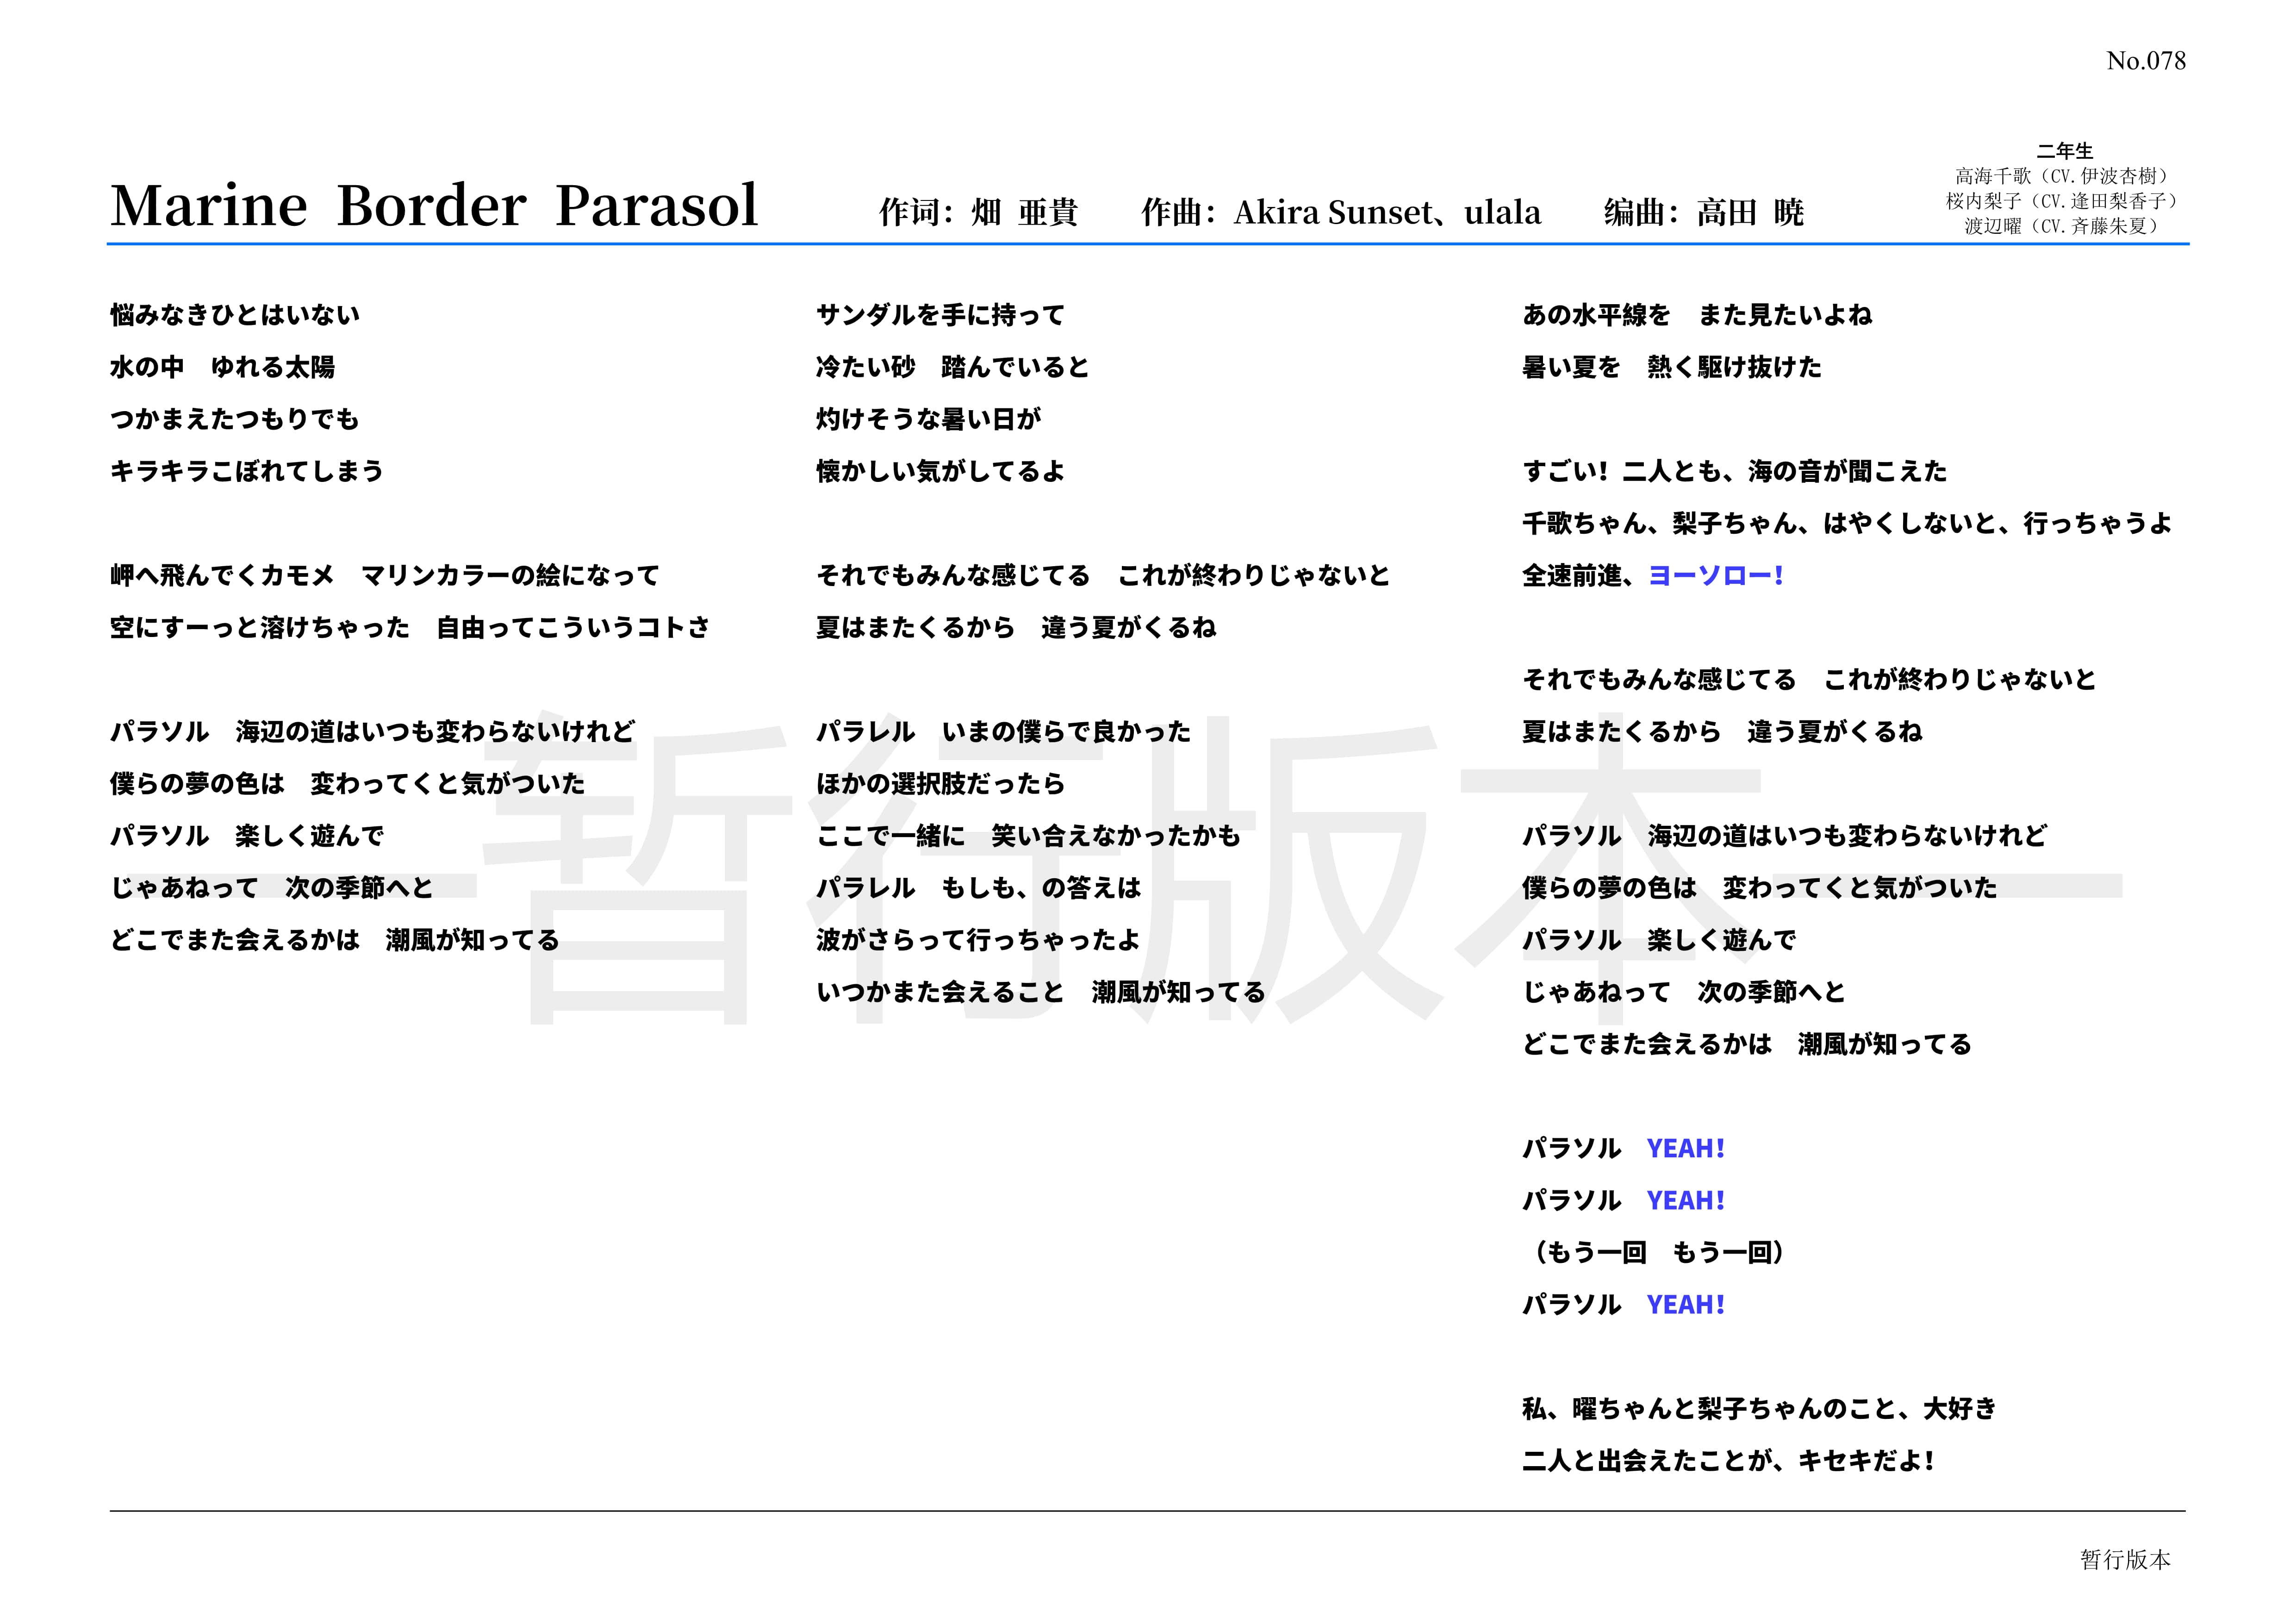Click the last blue YEAH! text
The height and width of the screenshot is (1624, 2296).
point(1685,1304)
